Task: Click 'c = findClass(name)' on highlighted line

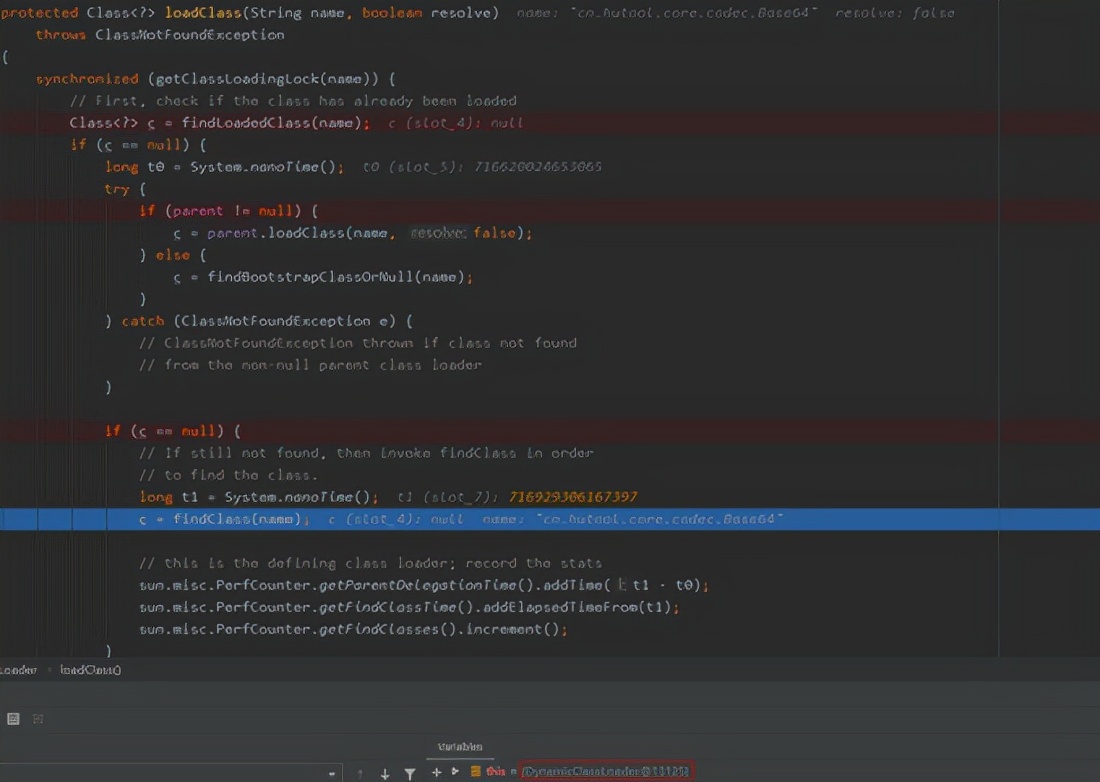Action: pyautogui.click(x=224, y=519)
